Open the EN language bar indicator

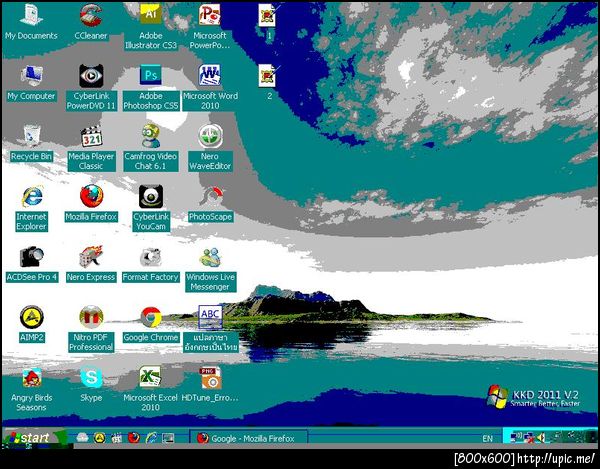click(488, 439)
